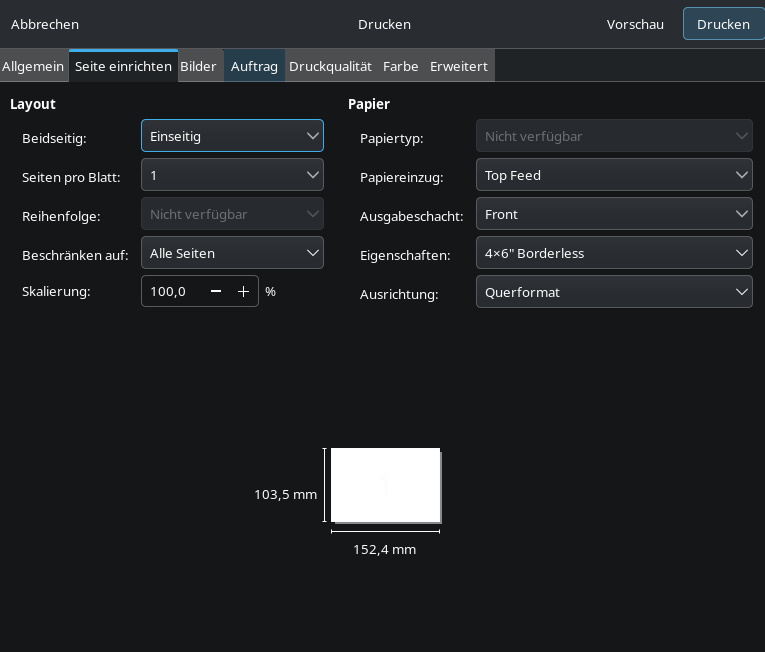Change Ausrichtung from Querformat
Viewport: 765px width, 652px height.
614,292
